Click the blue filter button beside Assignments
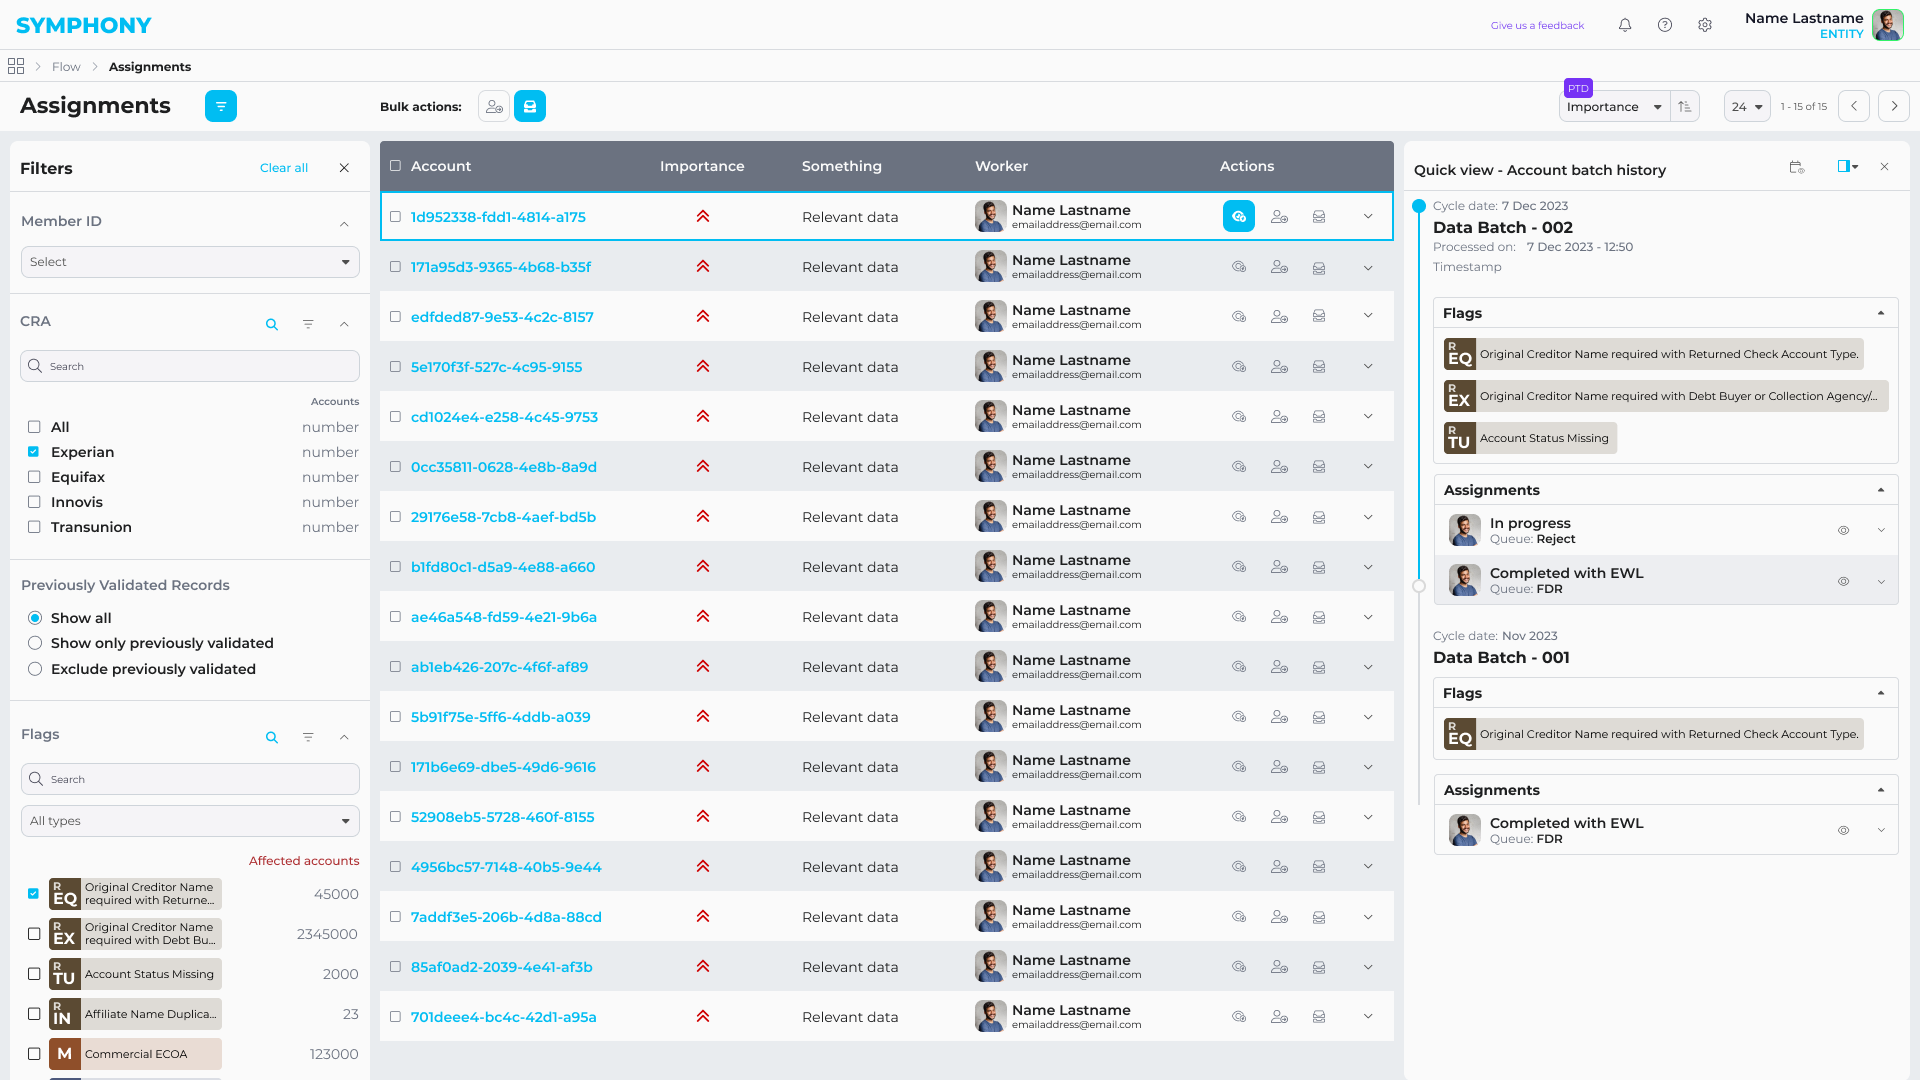The image size is (1920, 1080). pyautogui.click(x=221, y=106)
